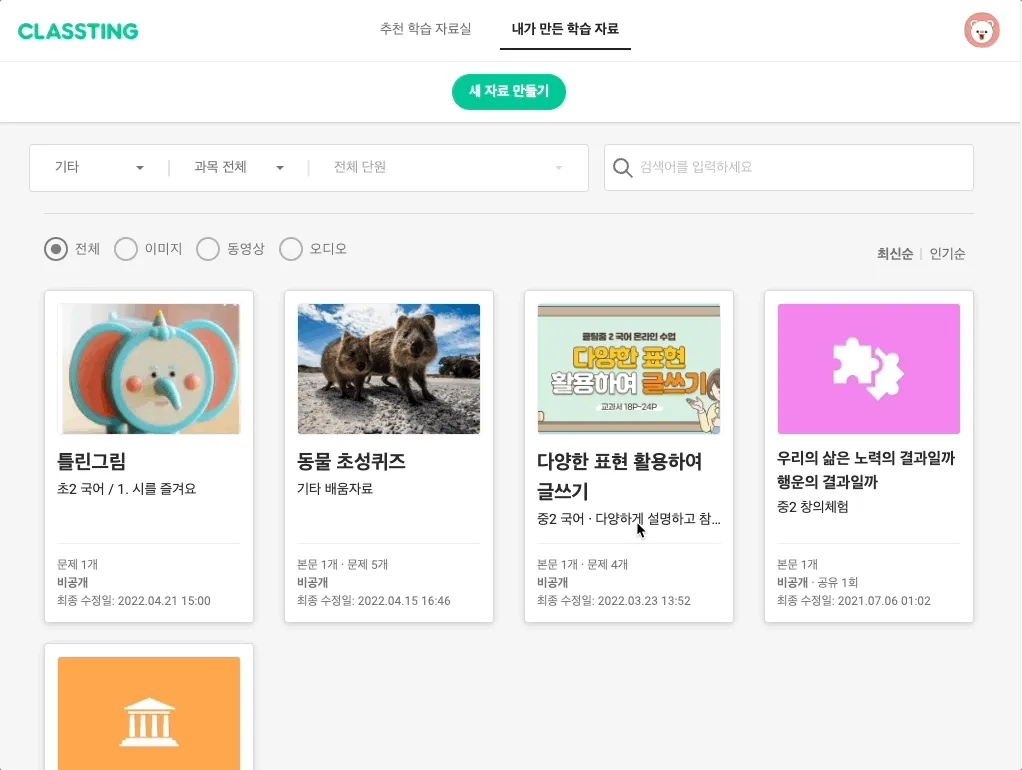Sort materials by 인기순
Viewport: 1022px width, 770px height.
(947, 254)
